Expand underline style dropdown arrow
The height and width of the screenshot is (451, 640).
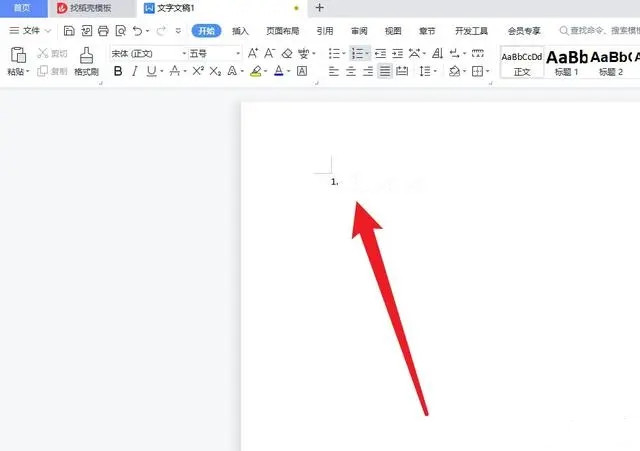click(x=162, y=72)
